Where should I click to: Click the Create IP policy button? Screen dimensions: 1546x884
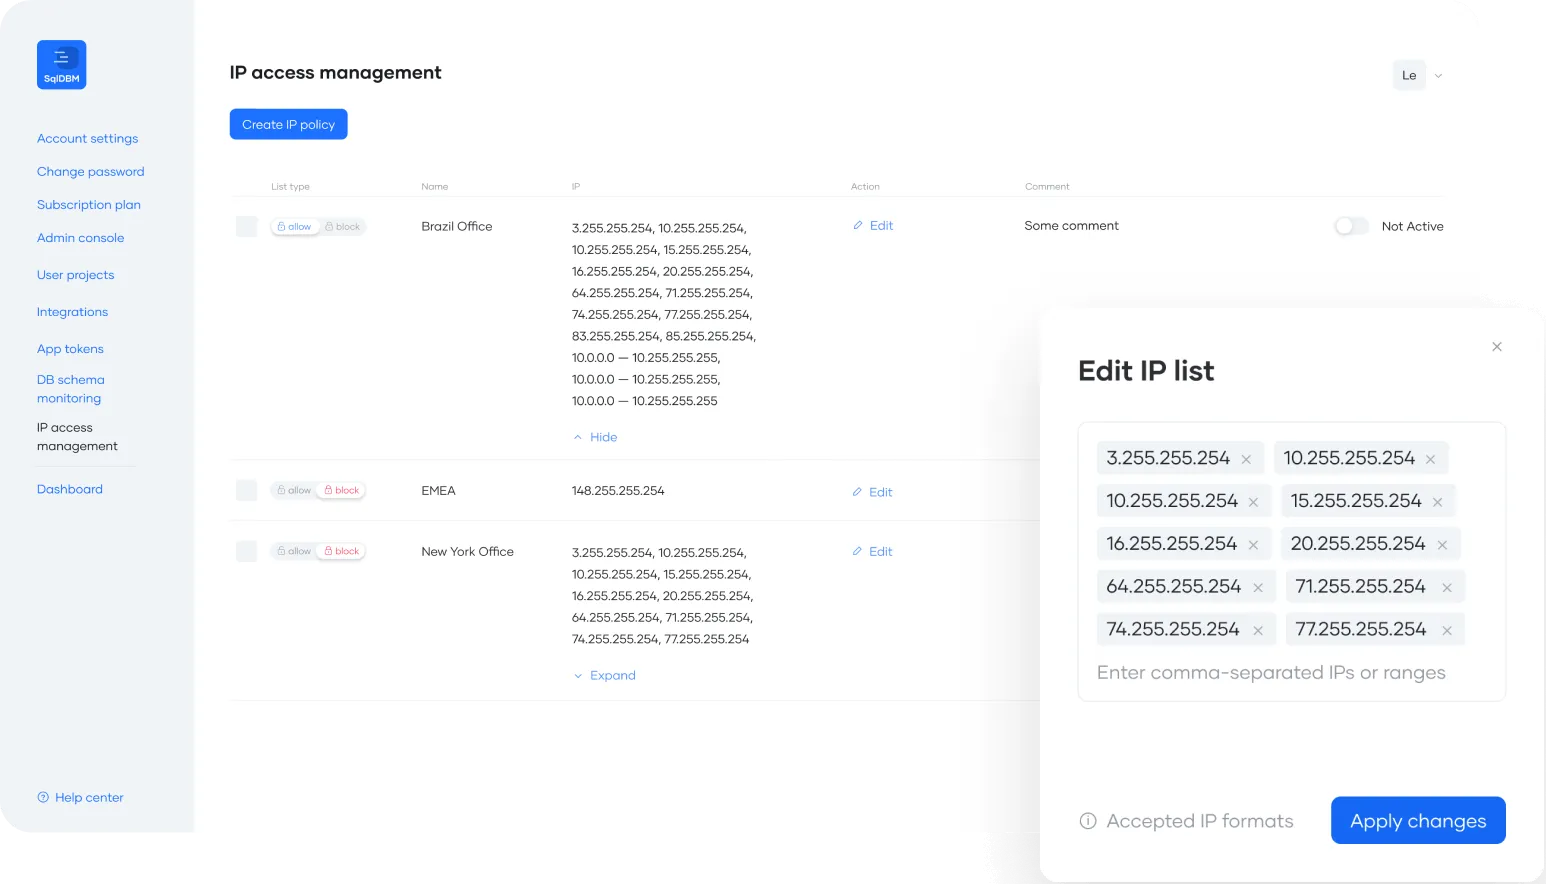(x=288, y=124)
